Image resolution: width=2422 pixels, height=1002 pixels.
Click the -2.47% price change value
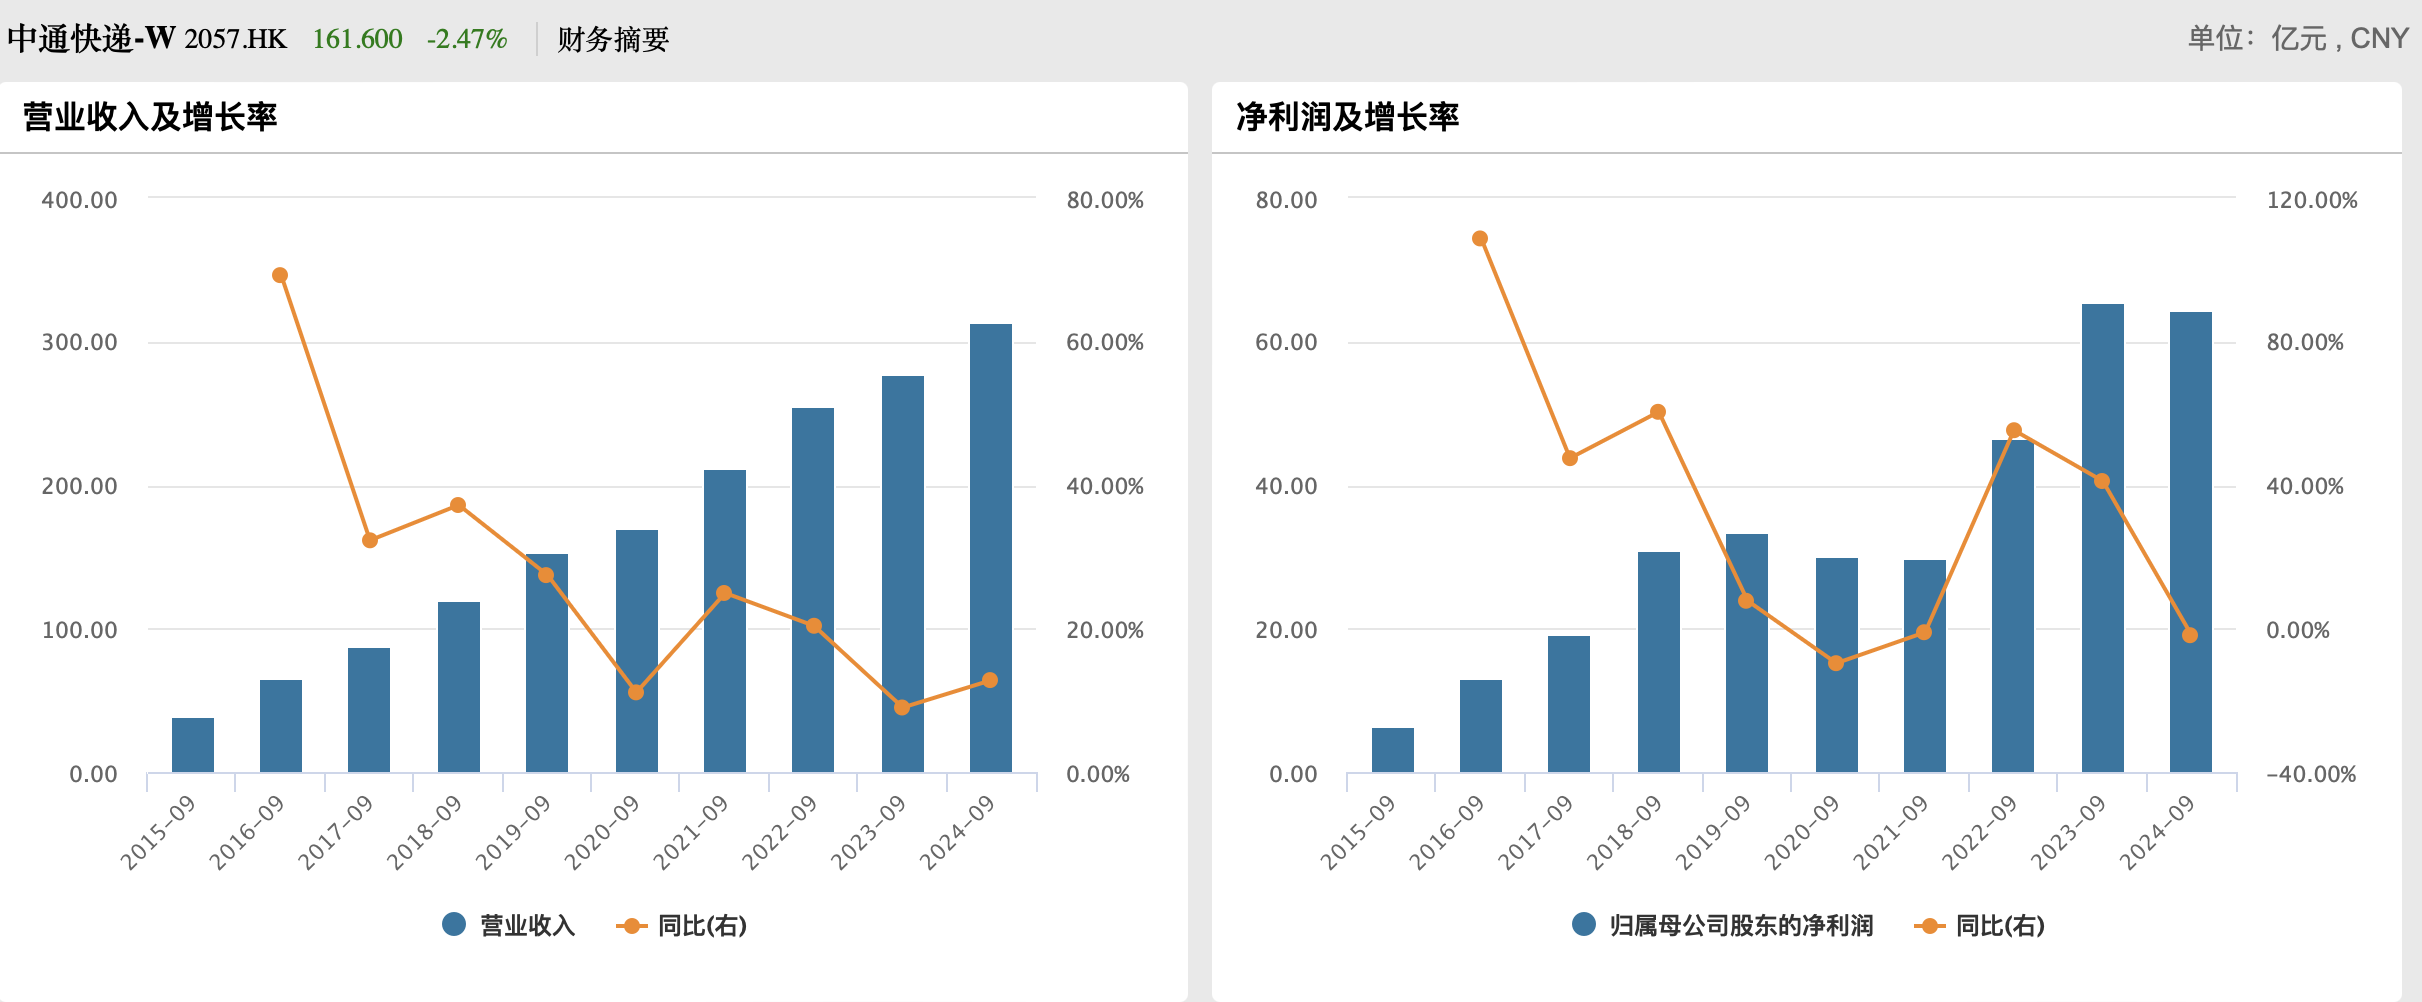pos(467,39)
